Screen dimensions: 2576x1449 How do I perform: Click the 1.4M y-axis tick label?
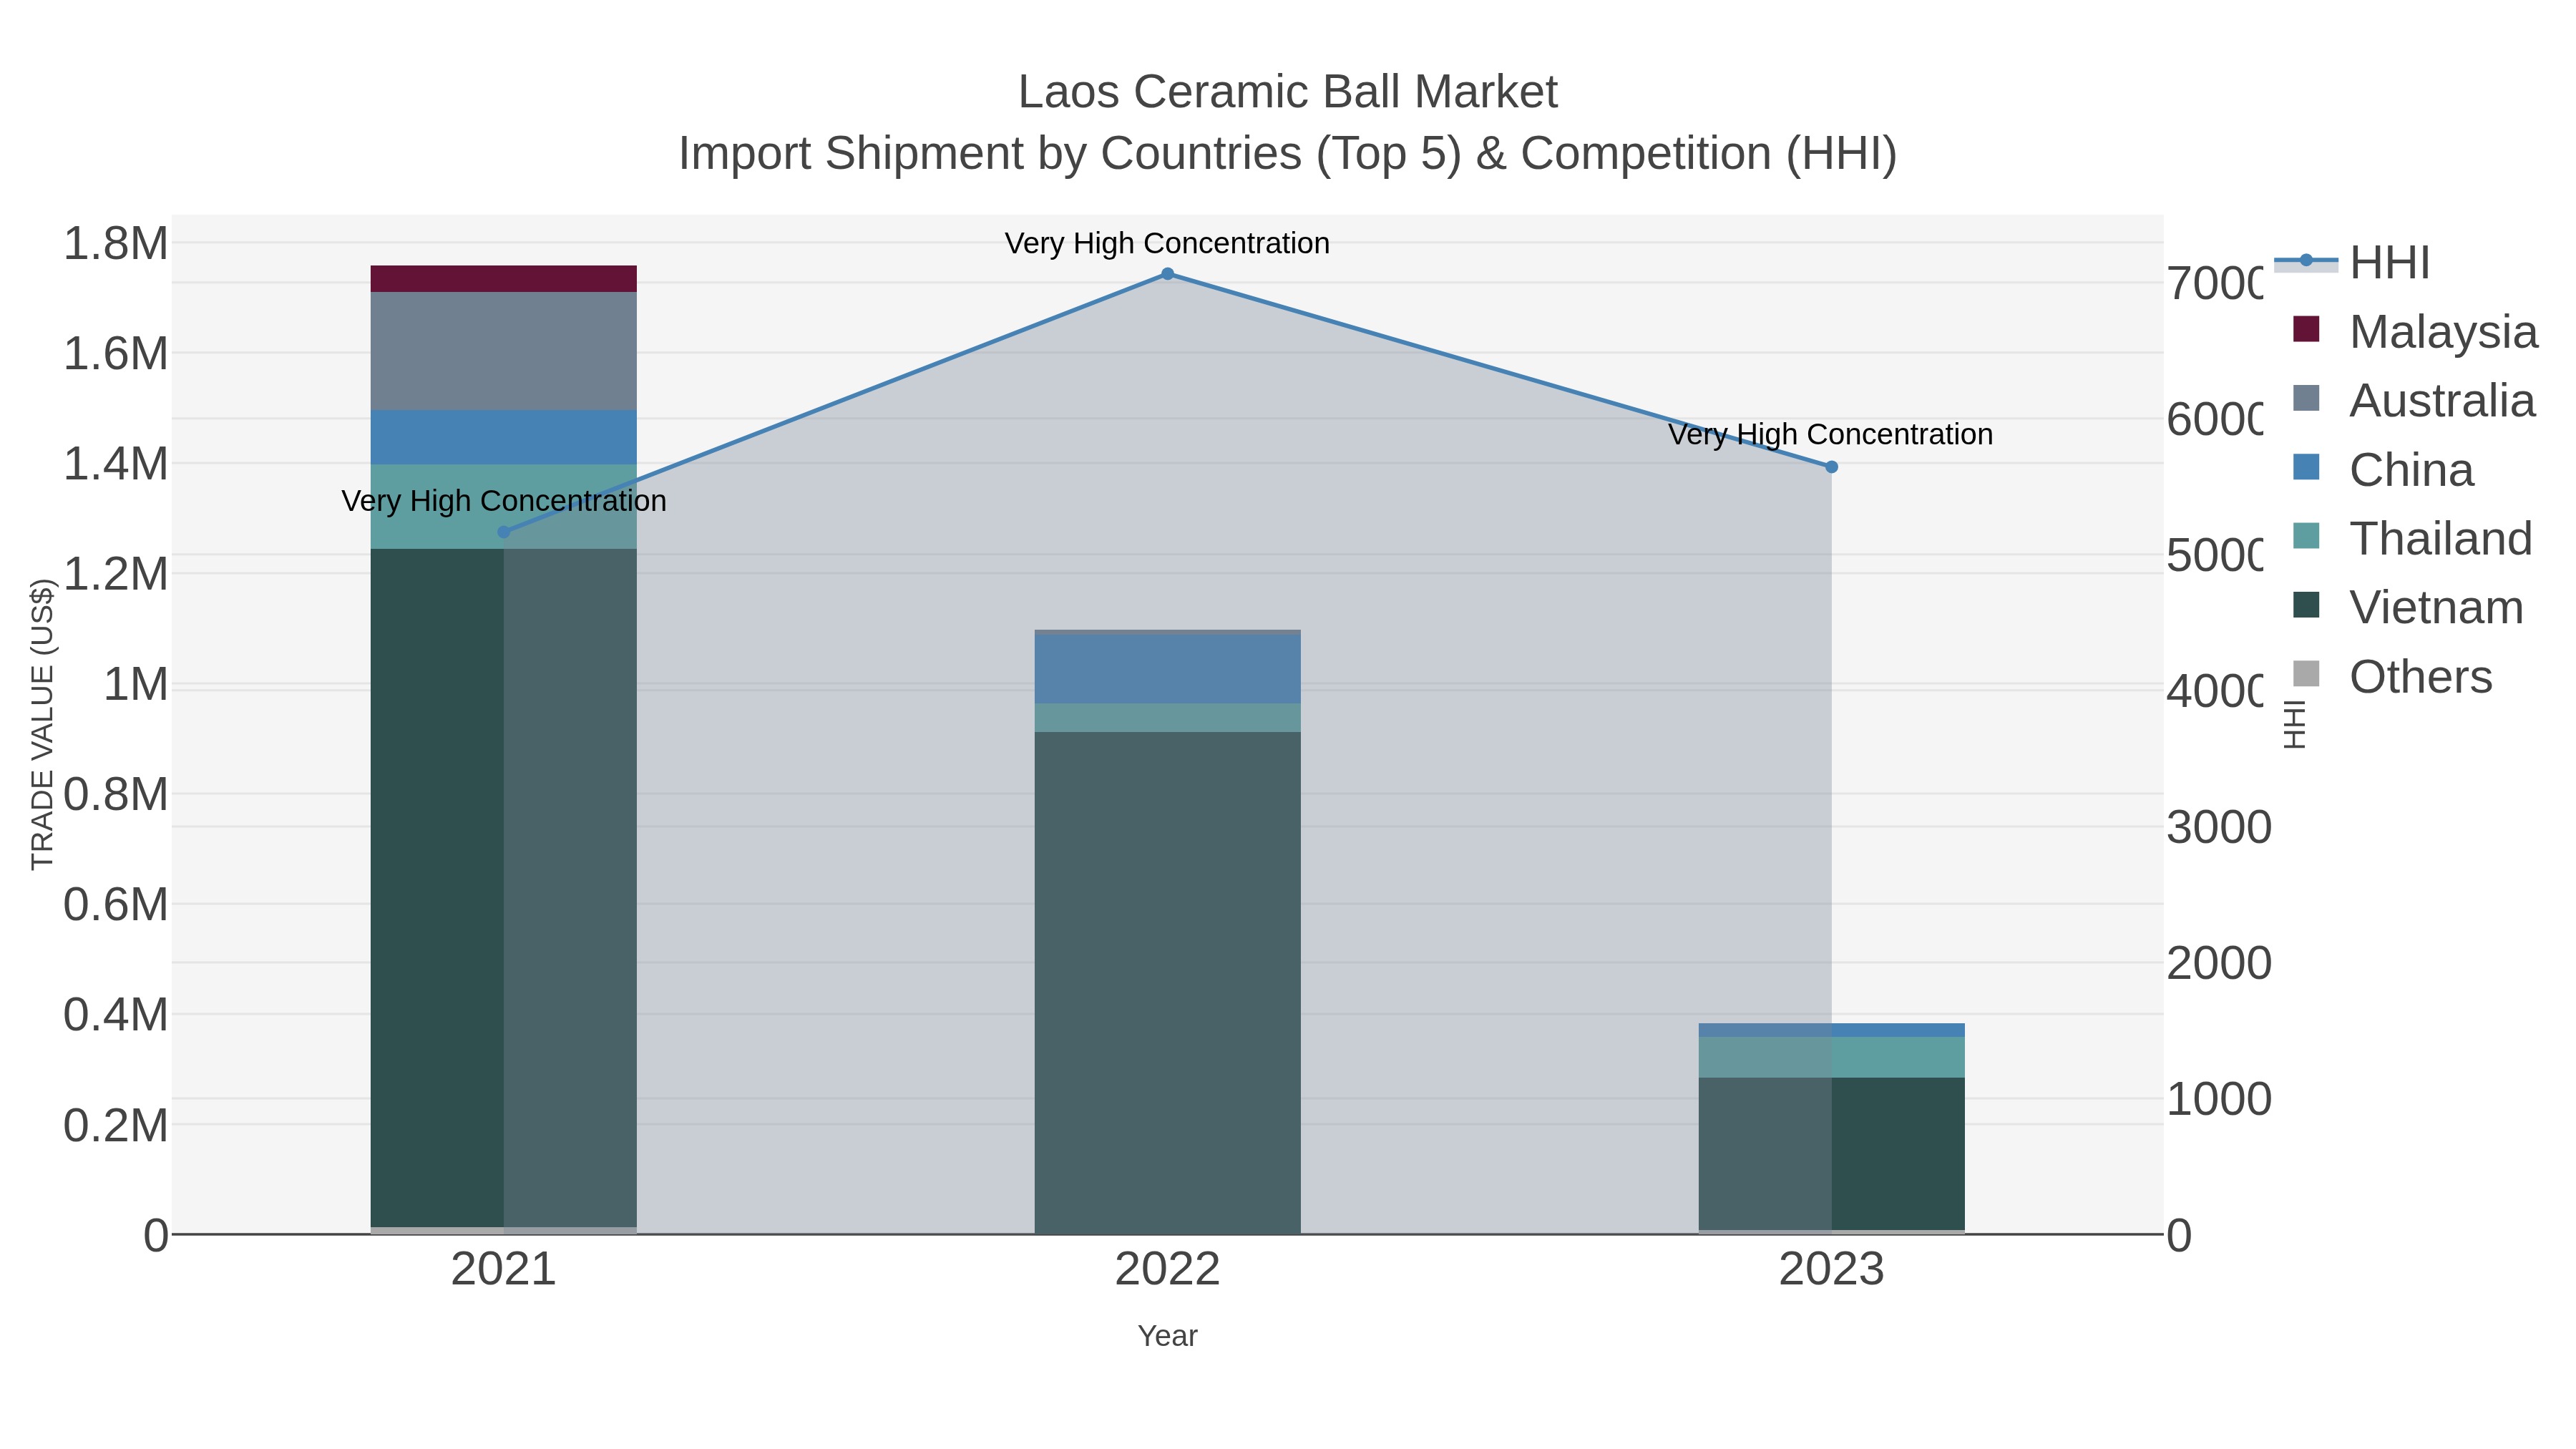click(x=116, y=464)
